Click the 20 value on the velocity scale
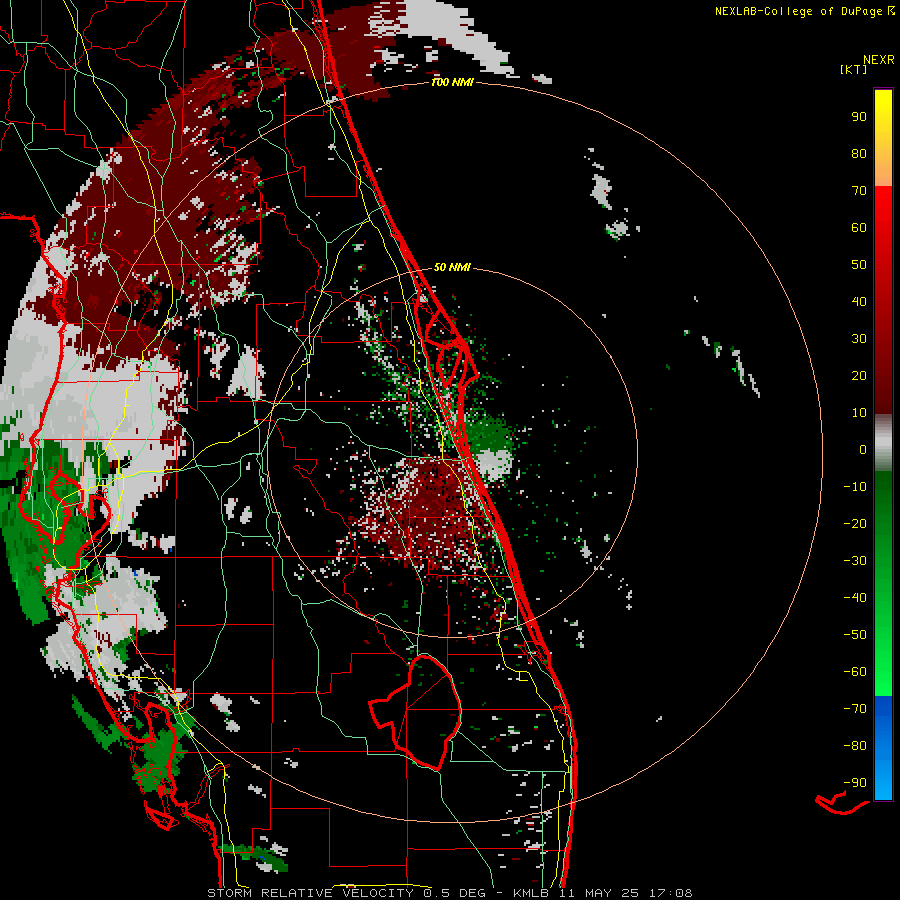The image size is (900, 900). (x=859, y=376)
